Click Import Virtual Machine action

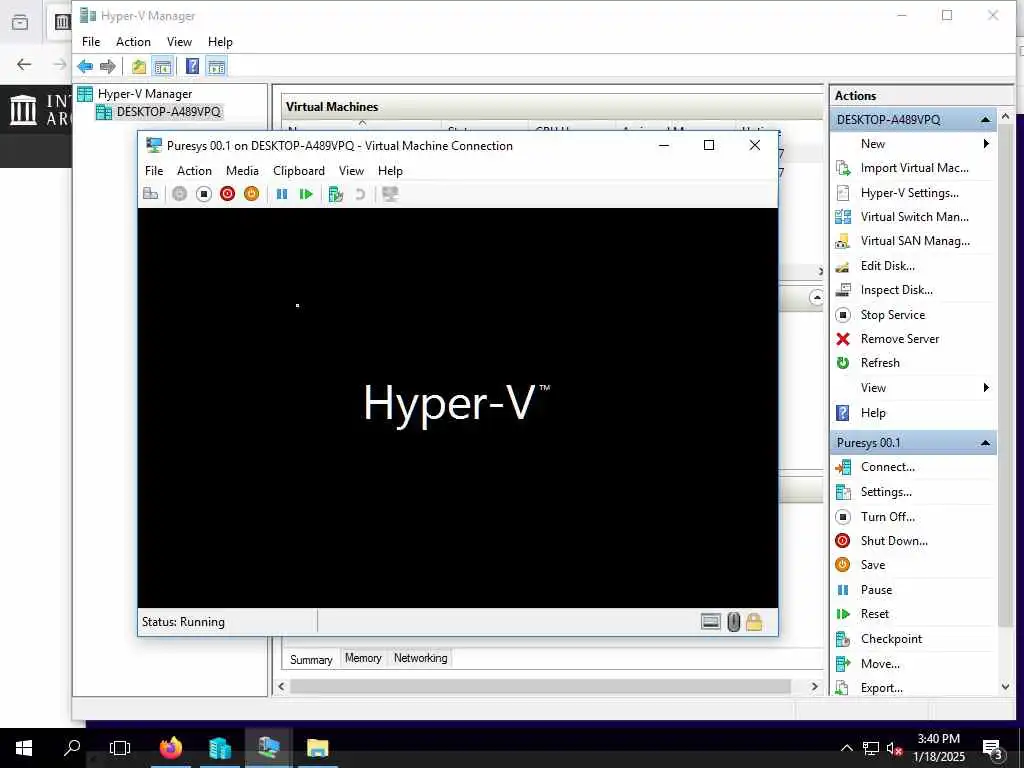pyautogui.click(x=913, y=168)
